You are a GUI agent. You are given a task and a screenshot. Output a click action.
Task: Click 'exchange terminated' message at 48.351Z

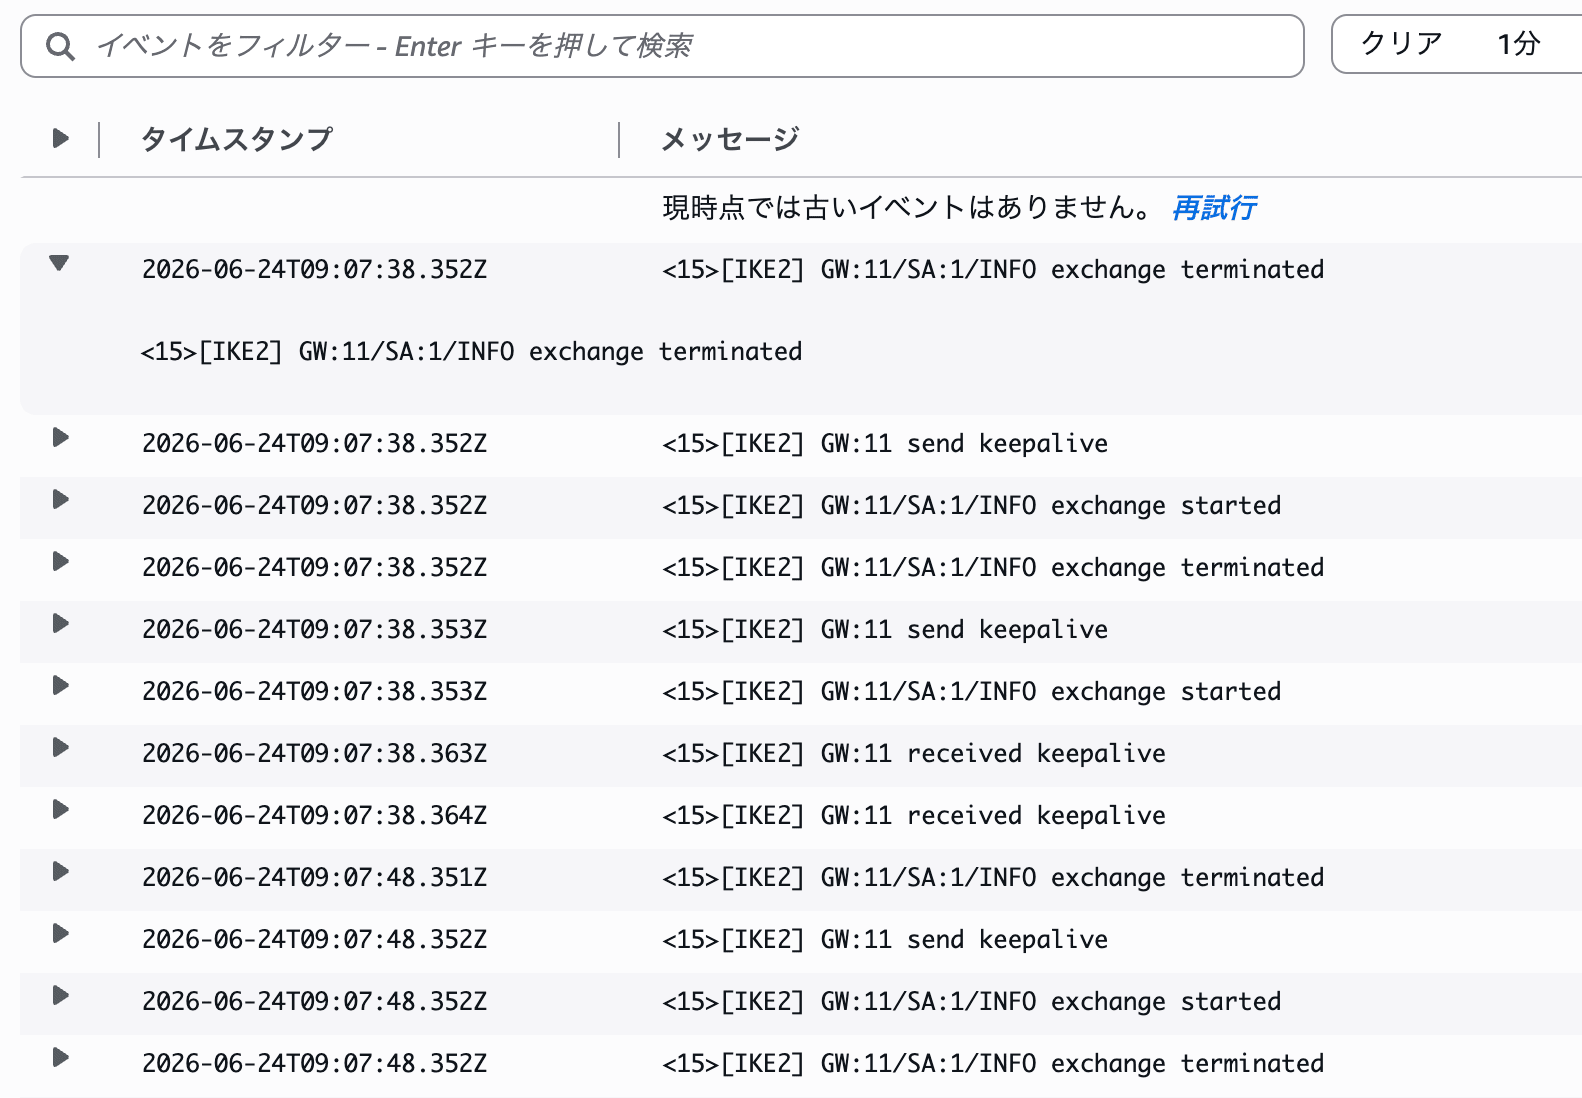click(1187, 877)
